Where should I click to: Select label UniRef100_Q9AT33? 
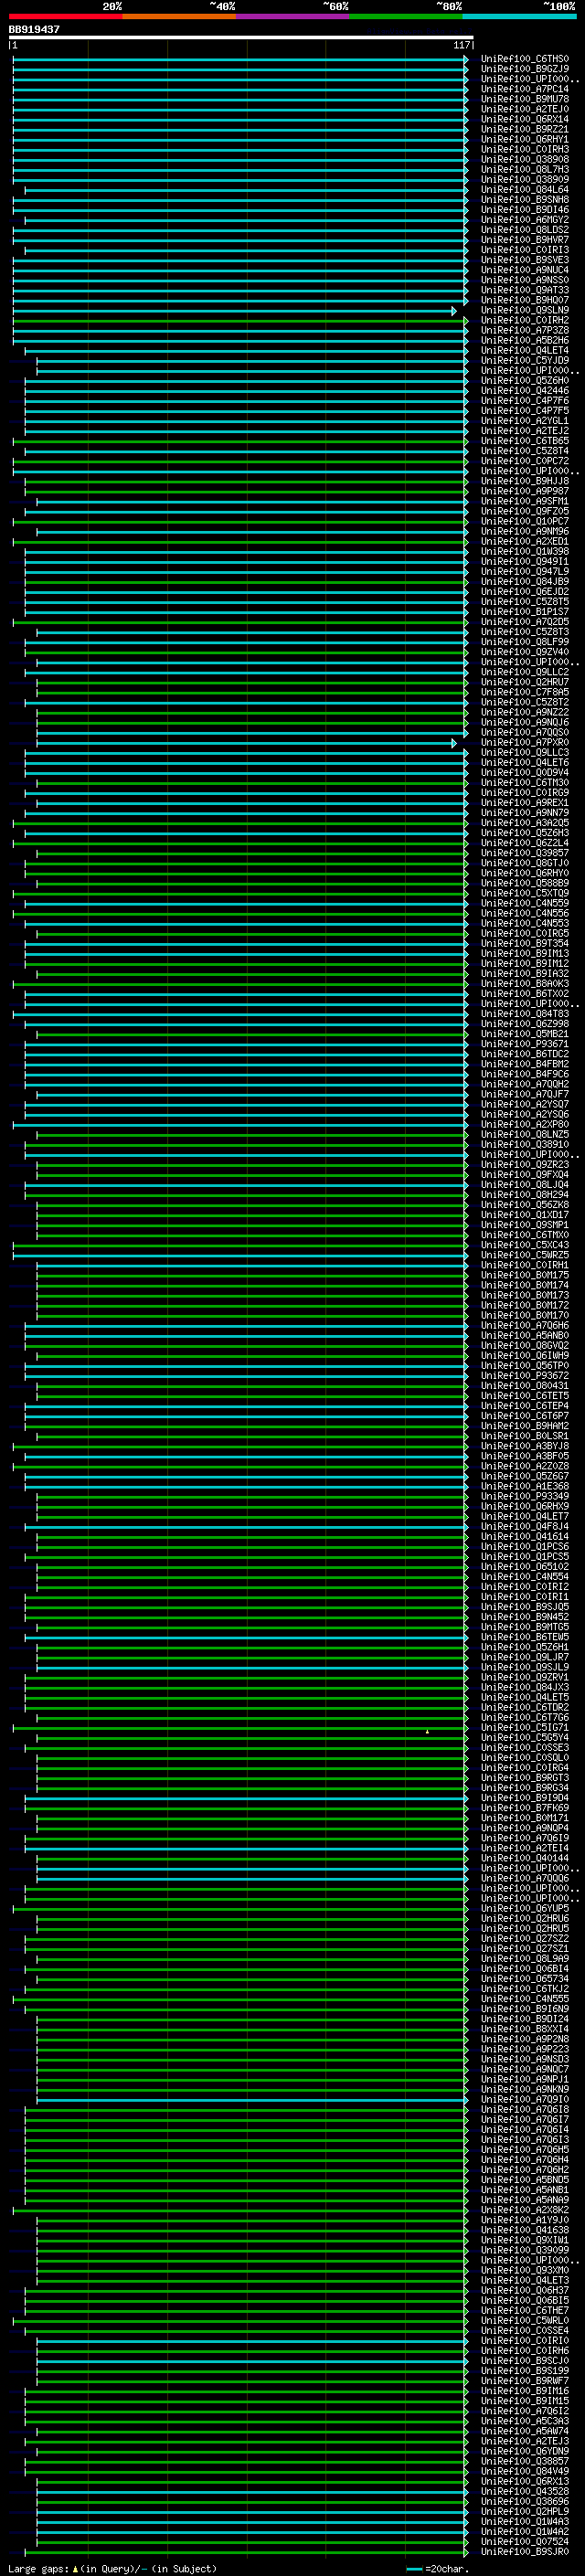(525, 290)
